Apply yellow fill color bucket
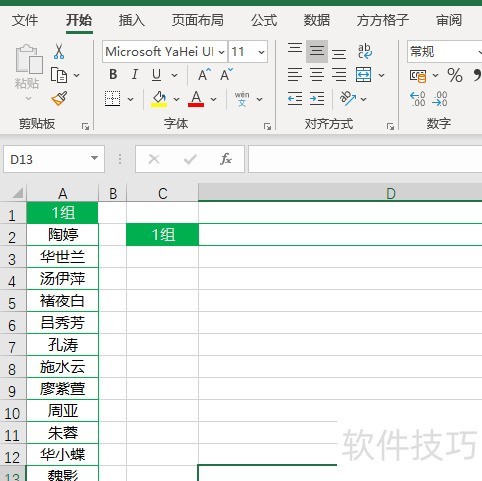The width and height of the screenshot is (482, 481). coord(159,99)
